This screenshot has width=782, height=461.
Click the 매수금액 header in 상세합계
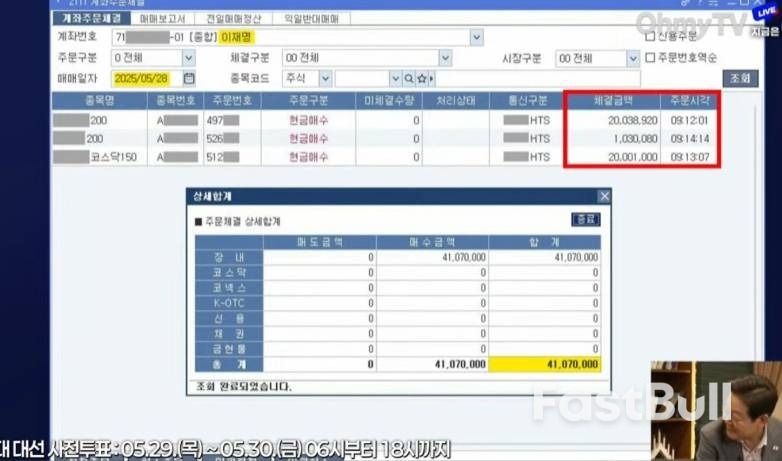coord(432,242)
